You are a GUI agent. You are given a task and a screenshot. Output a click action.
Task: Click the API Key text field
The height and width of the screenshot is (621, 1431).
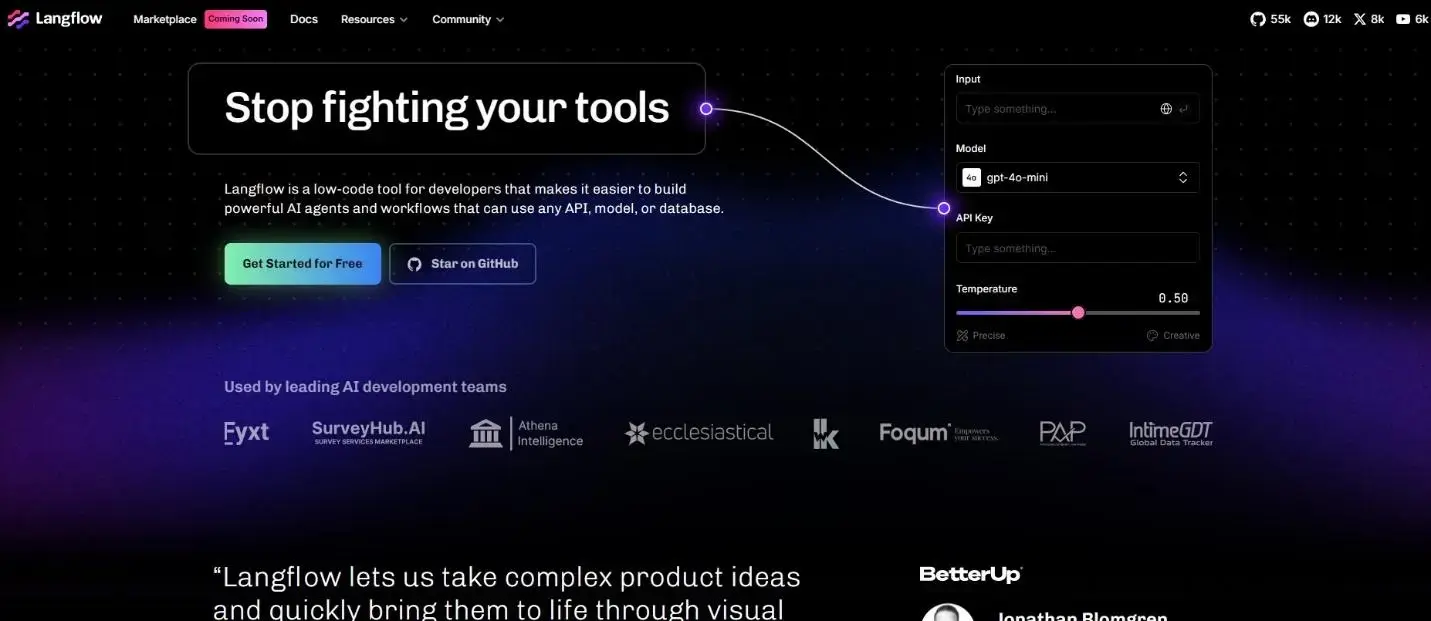[1077, 248]
